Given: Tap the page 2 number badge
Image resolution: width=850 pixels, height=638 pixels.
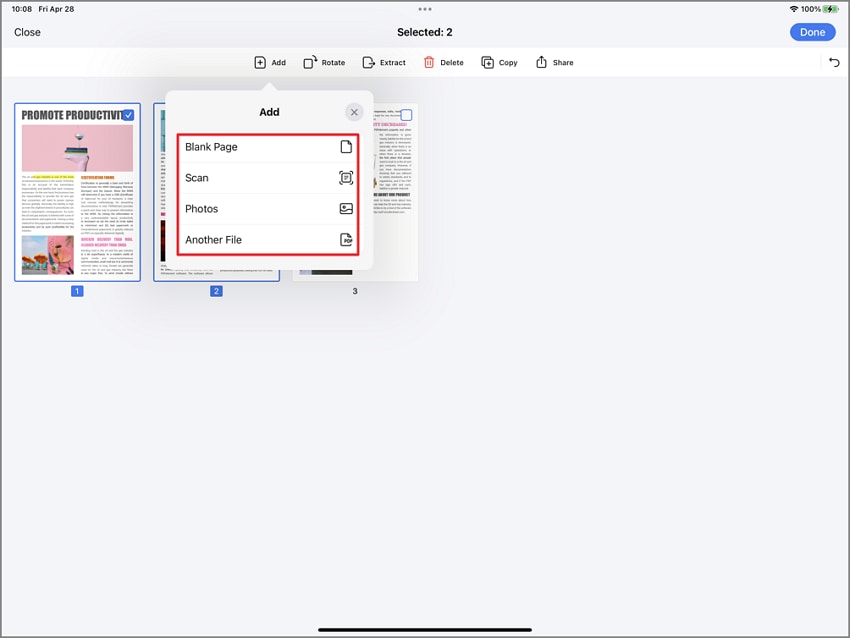Looking at the screenshot, I should [x=216, y=291].
